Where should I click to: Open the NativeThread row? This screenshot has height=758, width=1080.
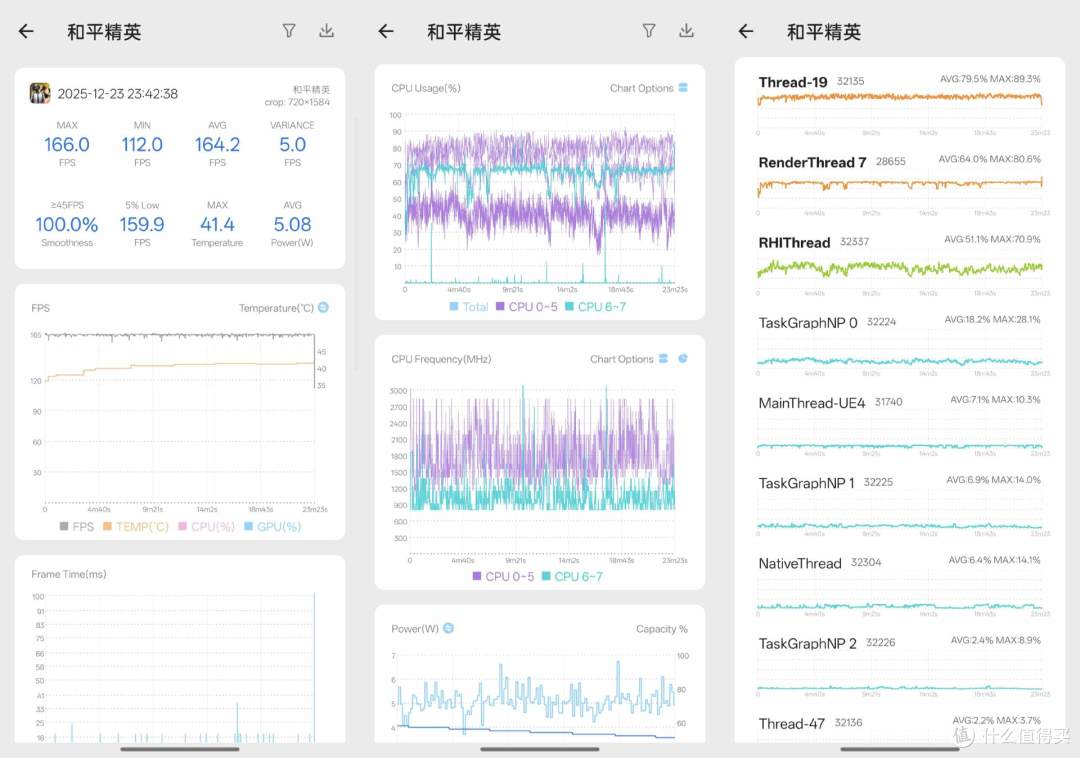[900, 585]
